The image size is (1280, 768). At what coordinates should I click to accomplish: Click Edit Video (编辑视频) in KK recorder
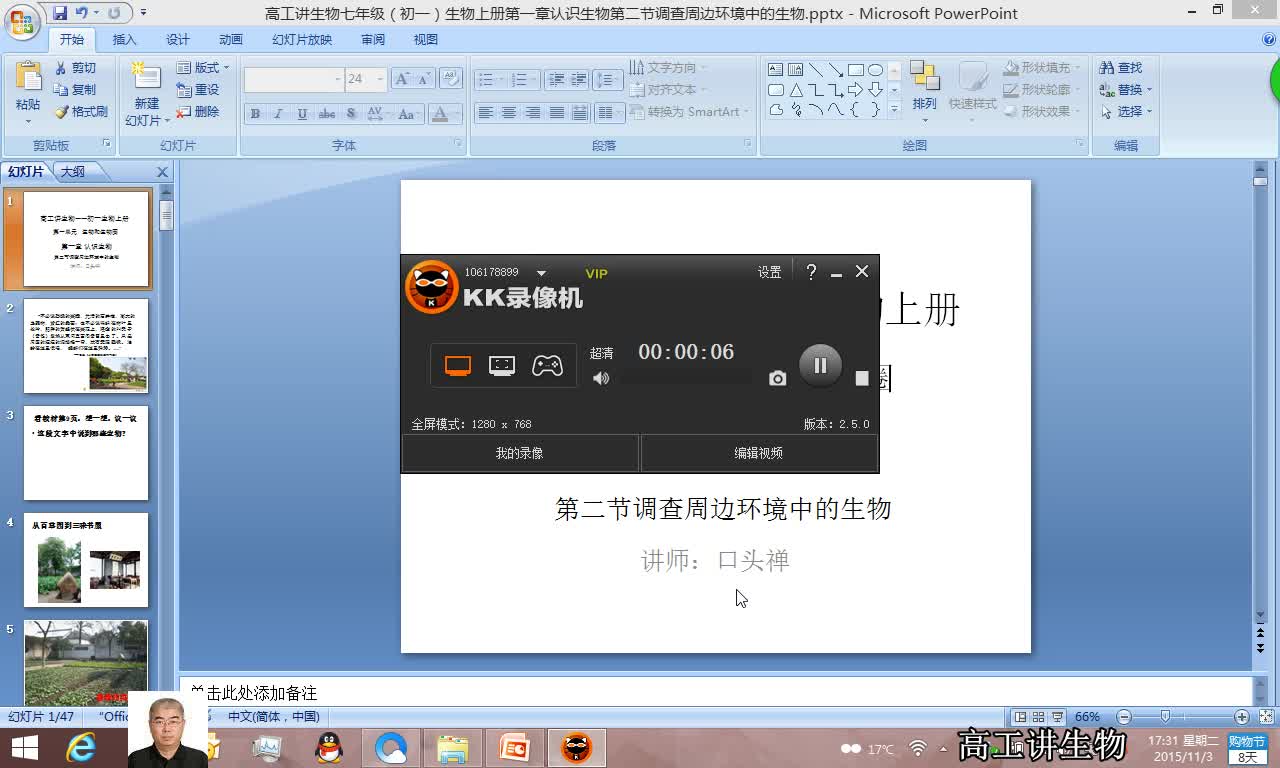click(759, 453)
